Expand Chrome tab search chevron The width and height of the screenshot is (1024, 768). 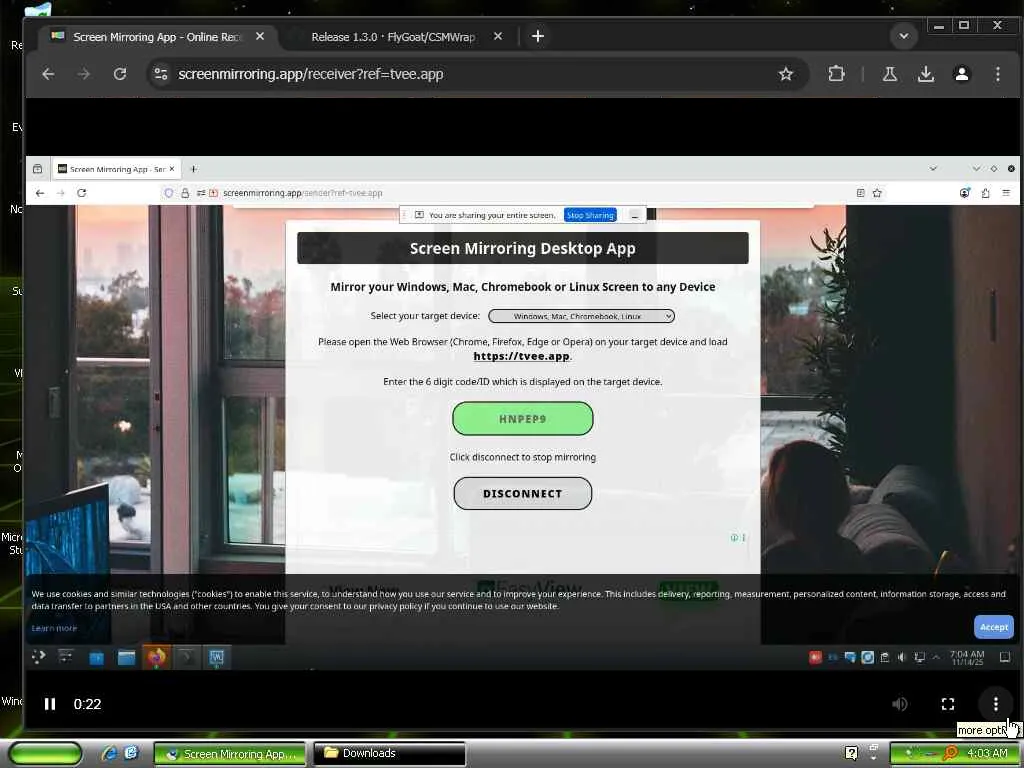pyautogui.click(x=904, y=36)
